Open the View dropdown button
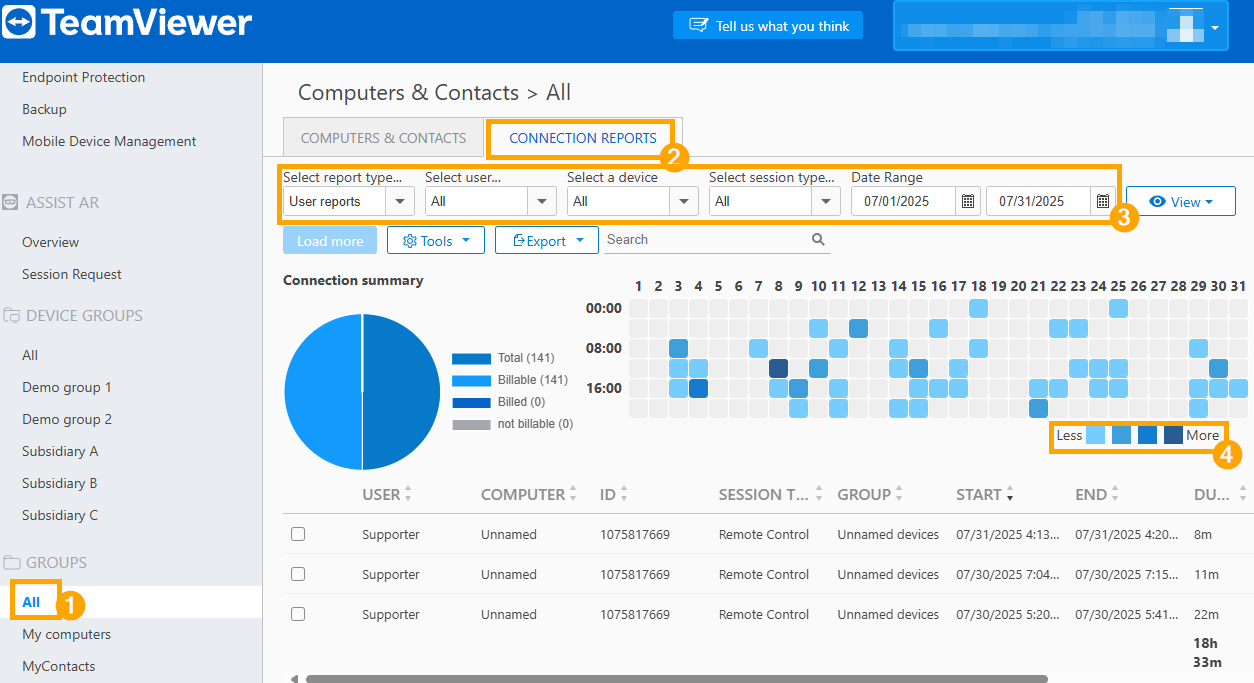1254x683 pixels. coord(1181,201)
